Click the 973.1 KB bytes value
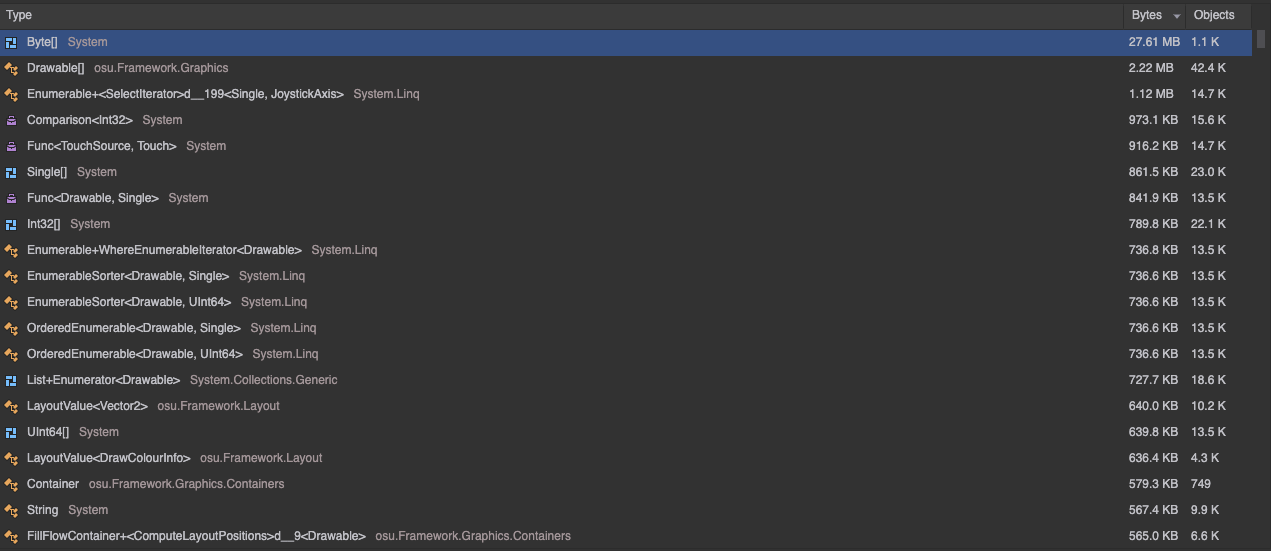The width and height of the screenshot is (1271, 551). [x=1153, y=120]
